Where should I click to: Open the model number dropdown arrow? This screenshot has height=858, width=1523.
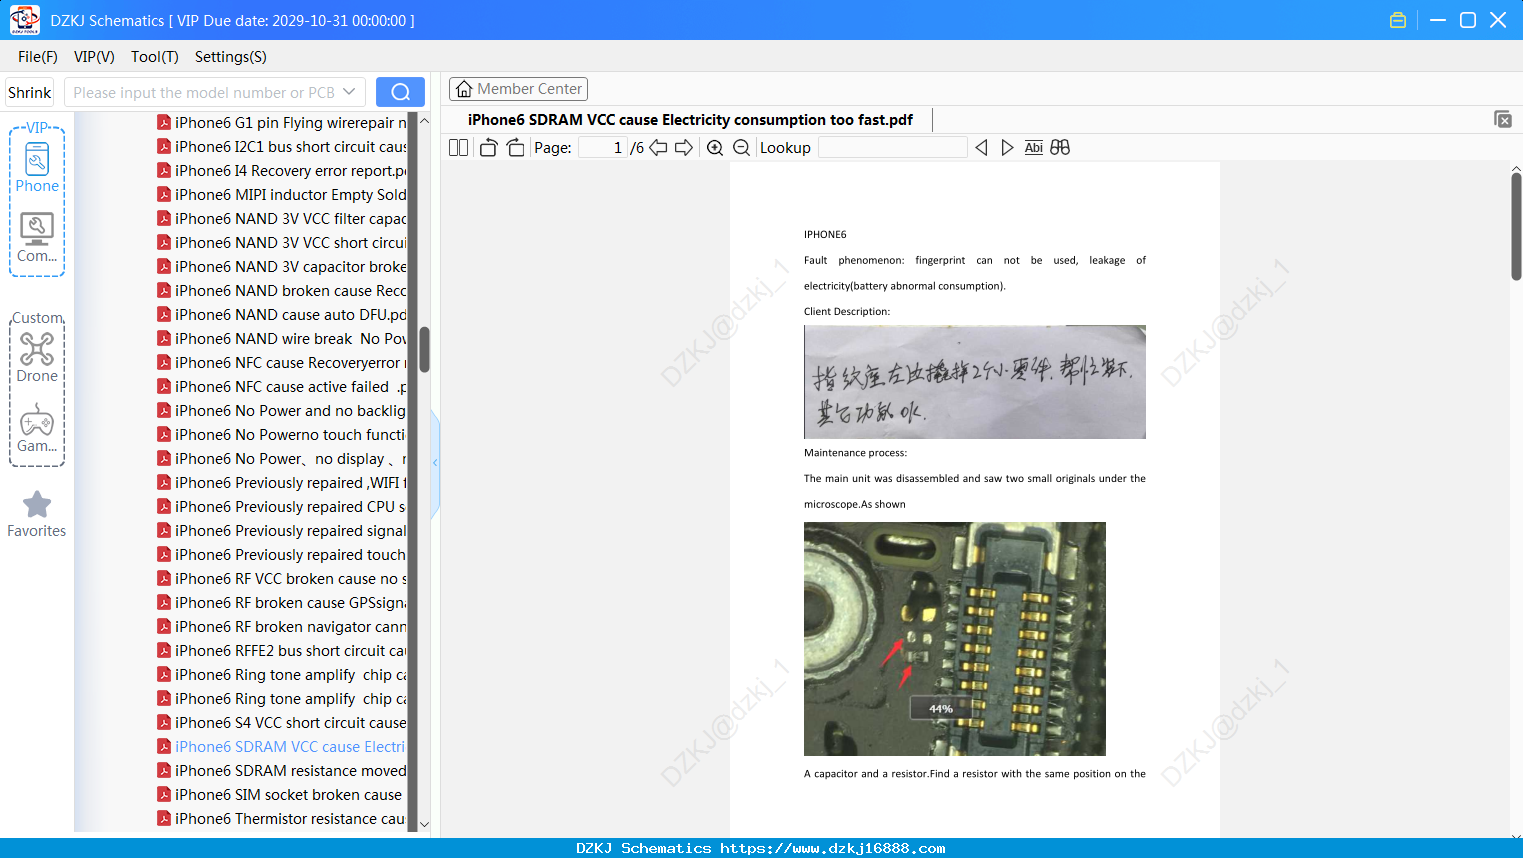[x=349, y=92]
